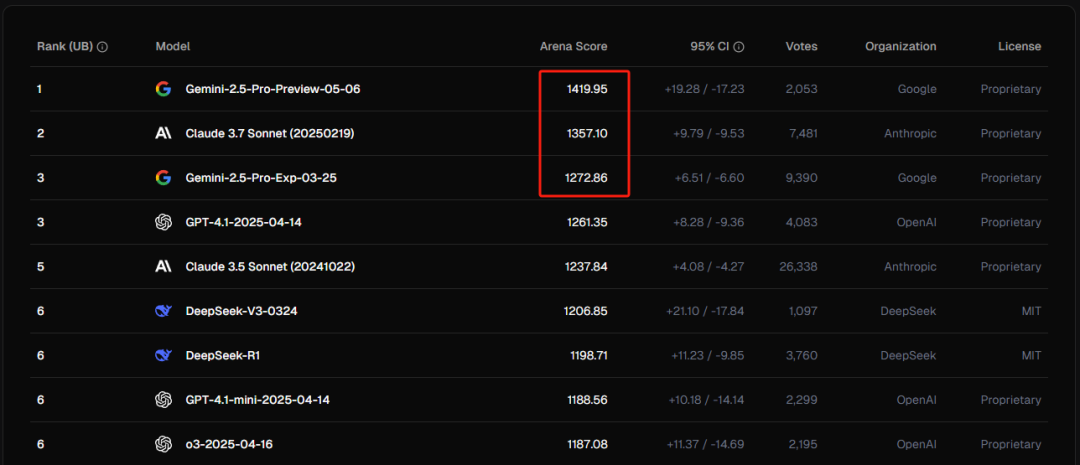This screenshot has width=1080, height=465.
Task: Click the OpenAI logo beside GPT-4.1-mini-2025-04-14
Action: click(163, 400)
